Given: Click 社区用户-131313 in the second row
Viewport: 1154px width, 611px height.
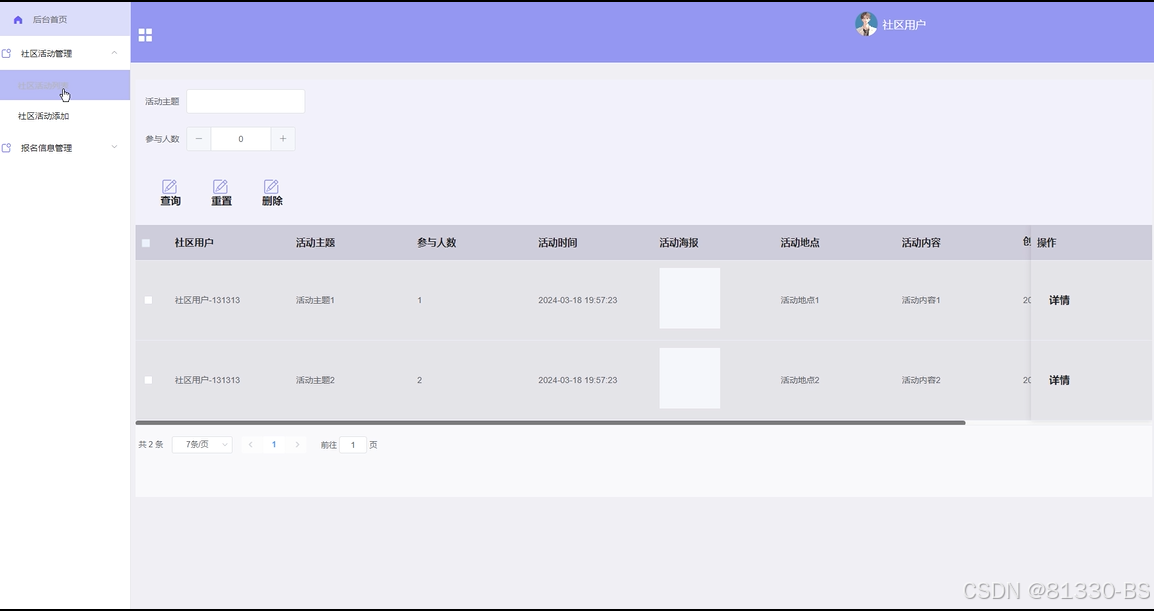Looking at the screenshot, I should point(208,381).
